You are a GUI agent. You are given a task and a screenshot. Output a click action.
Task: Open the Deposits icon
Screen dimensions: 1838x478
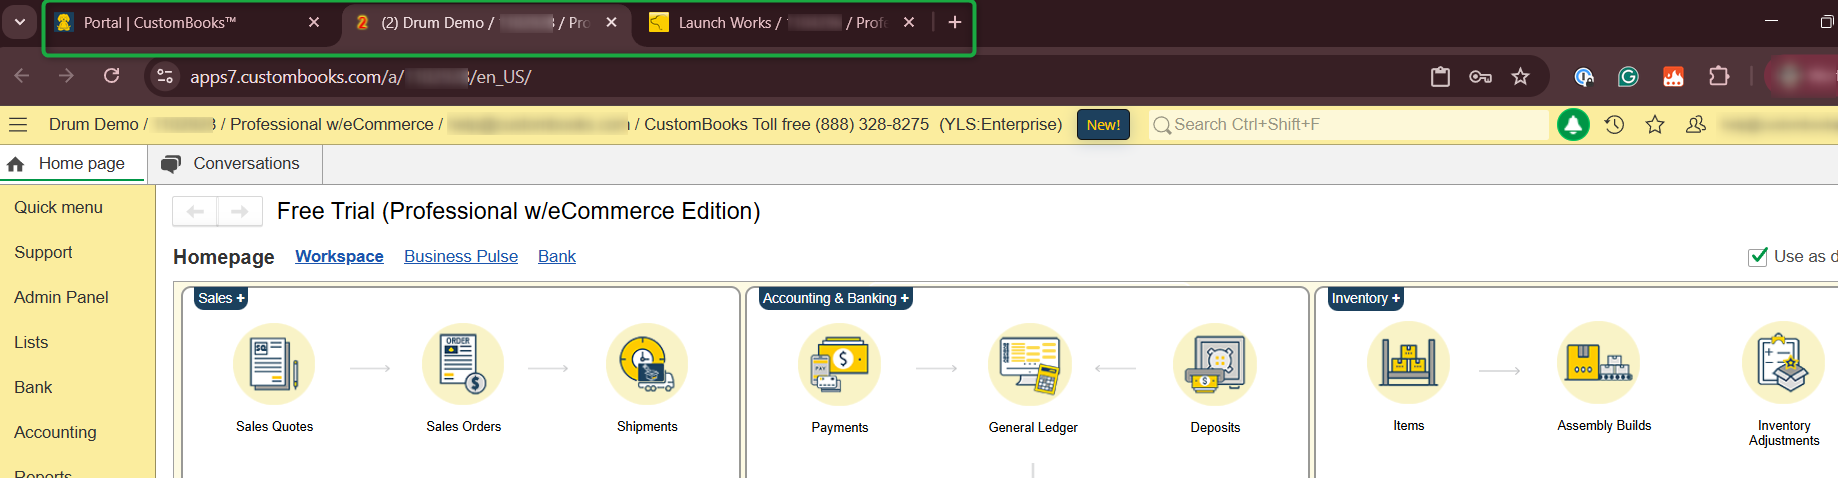[x=1215, y=365]
